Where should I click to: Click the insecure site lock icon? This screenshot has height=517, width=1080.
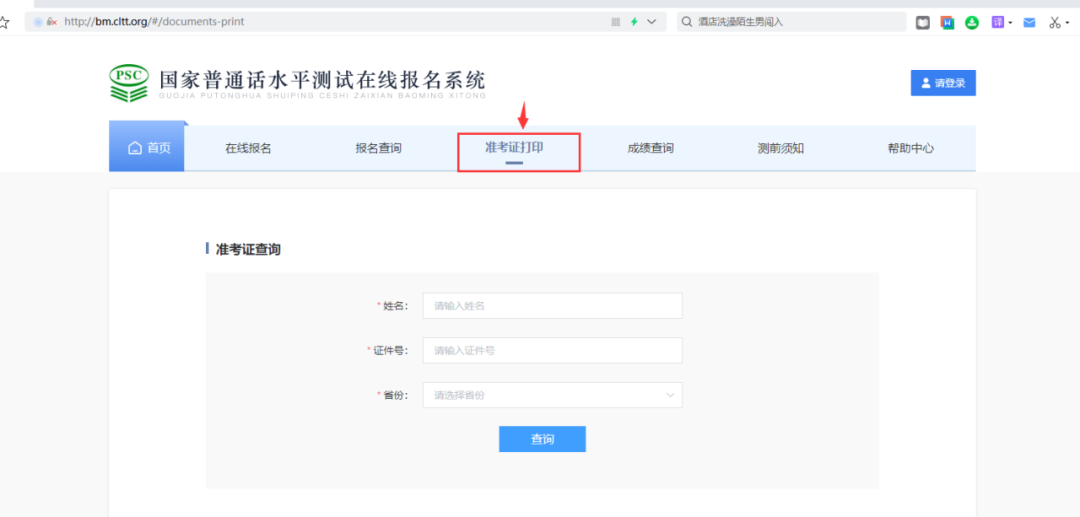pyautogui.click(x=52, y=22)
